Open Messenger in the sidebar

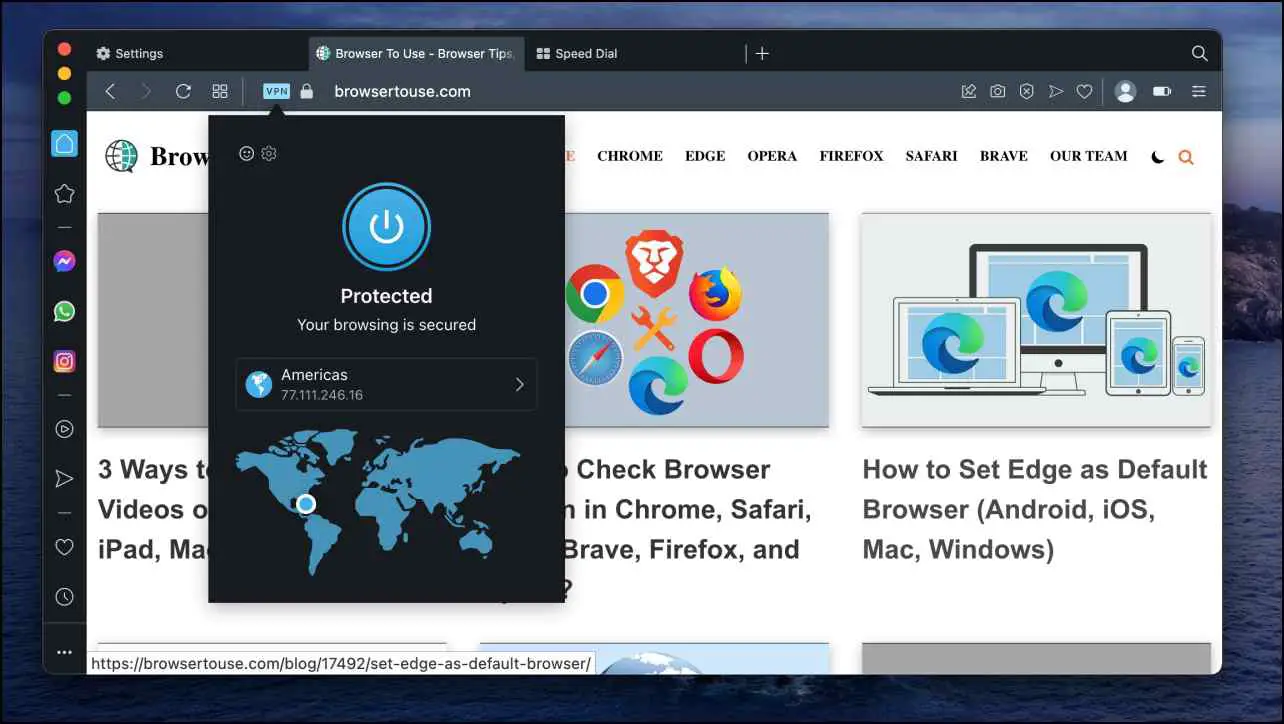64,262
